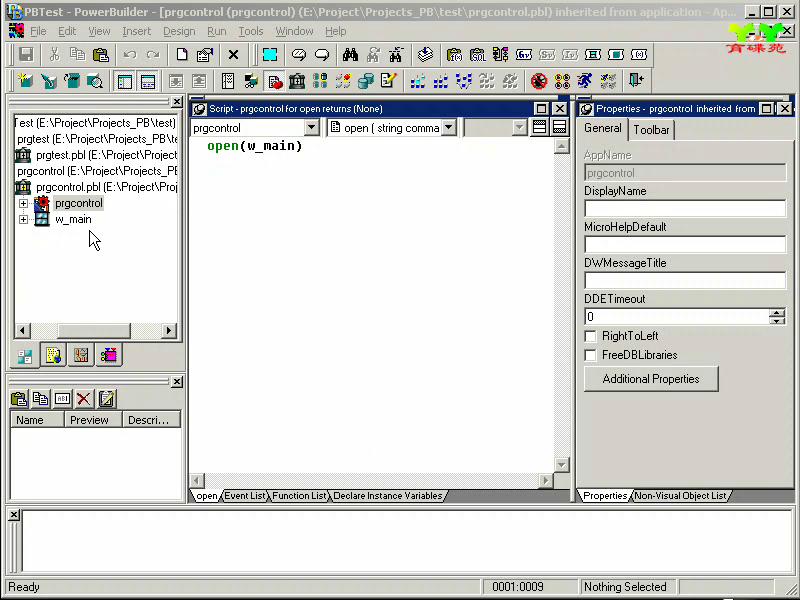Click the Cut scissors icon

click(x=54, y=55)
